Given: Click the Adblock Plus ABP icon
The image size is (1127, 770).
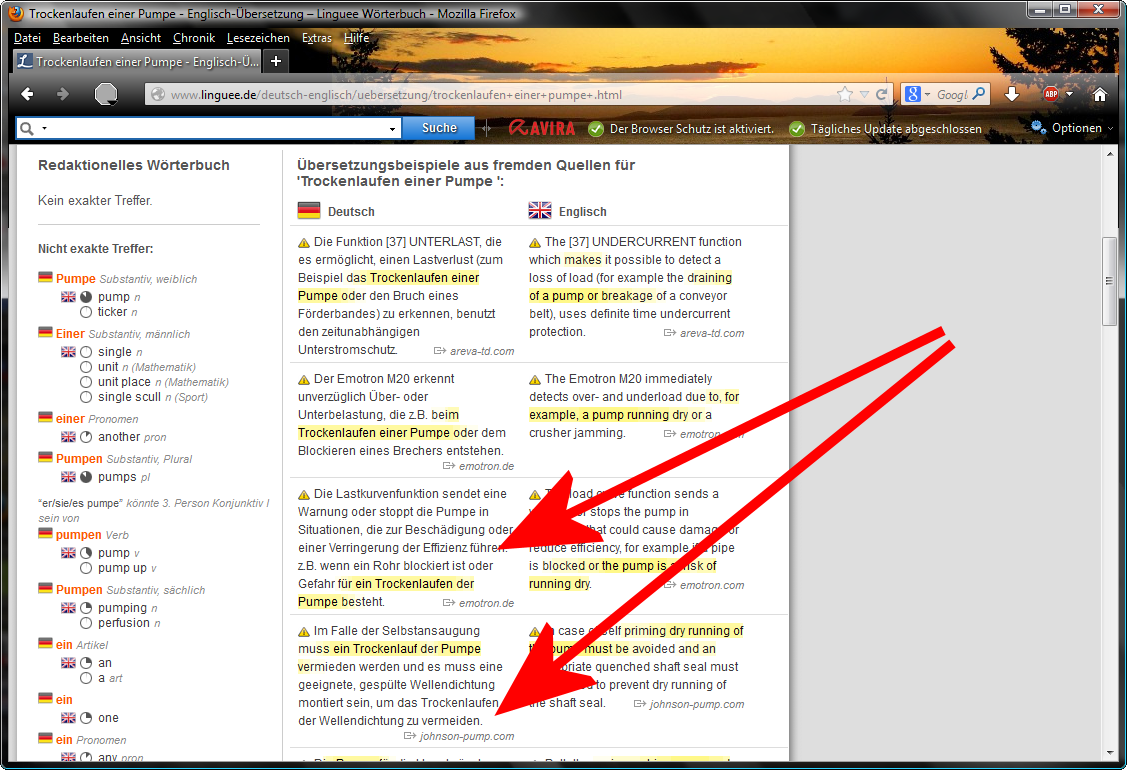Looking at the screenshot, I should pyautogui.click(x=1050, y=94).
